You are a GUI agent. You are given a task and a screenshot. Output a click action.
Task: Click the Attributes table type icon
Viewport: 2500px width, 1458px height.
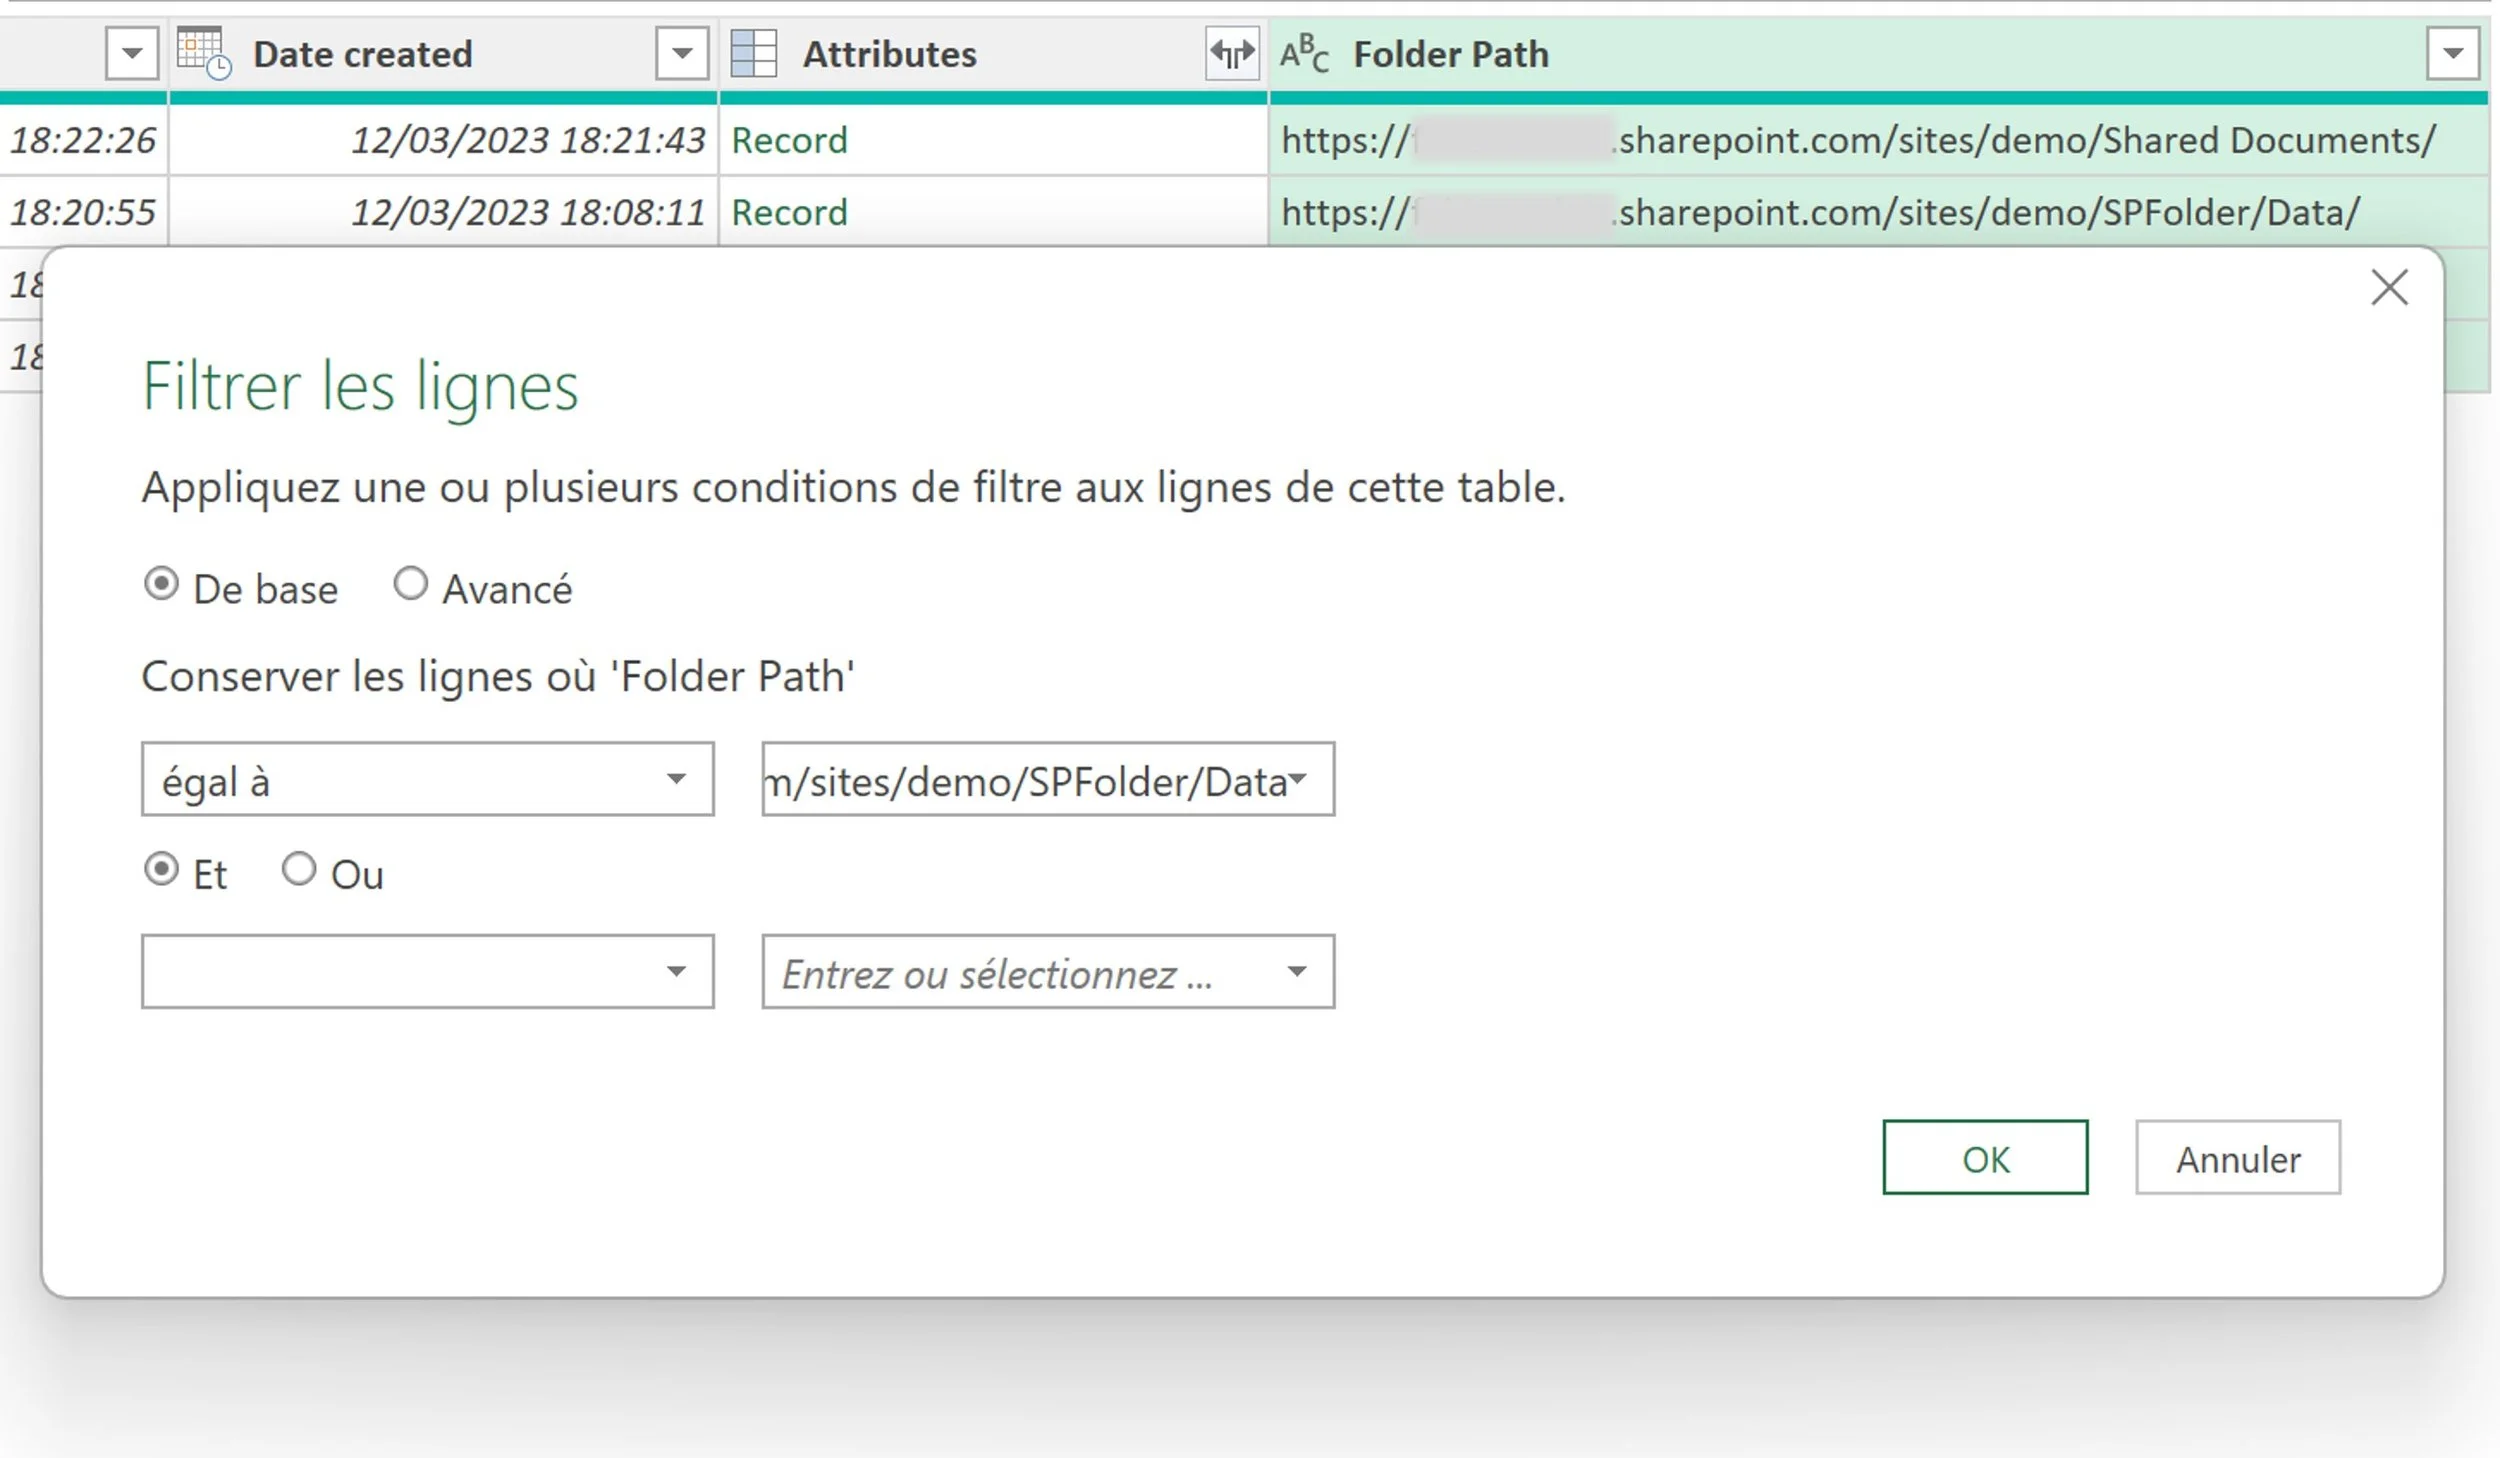[754, 54]
